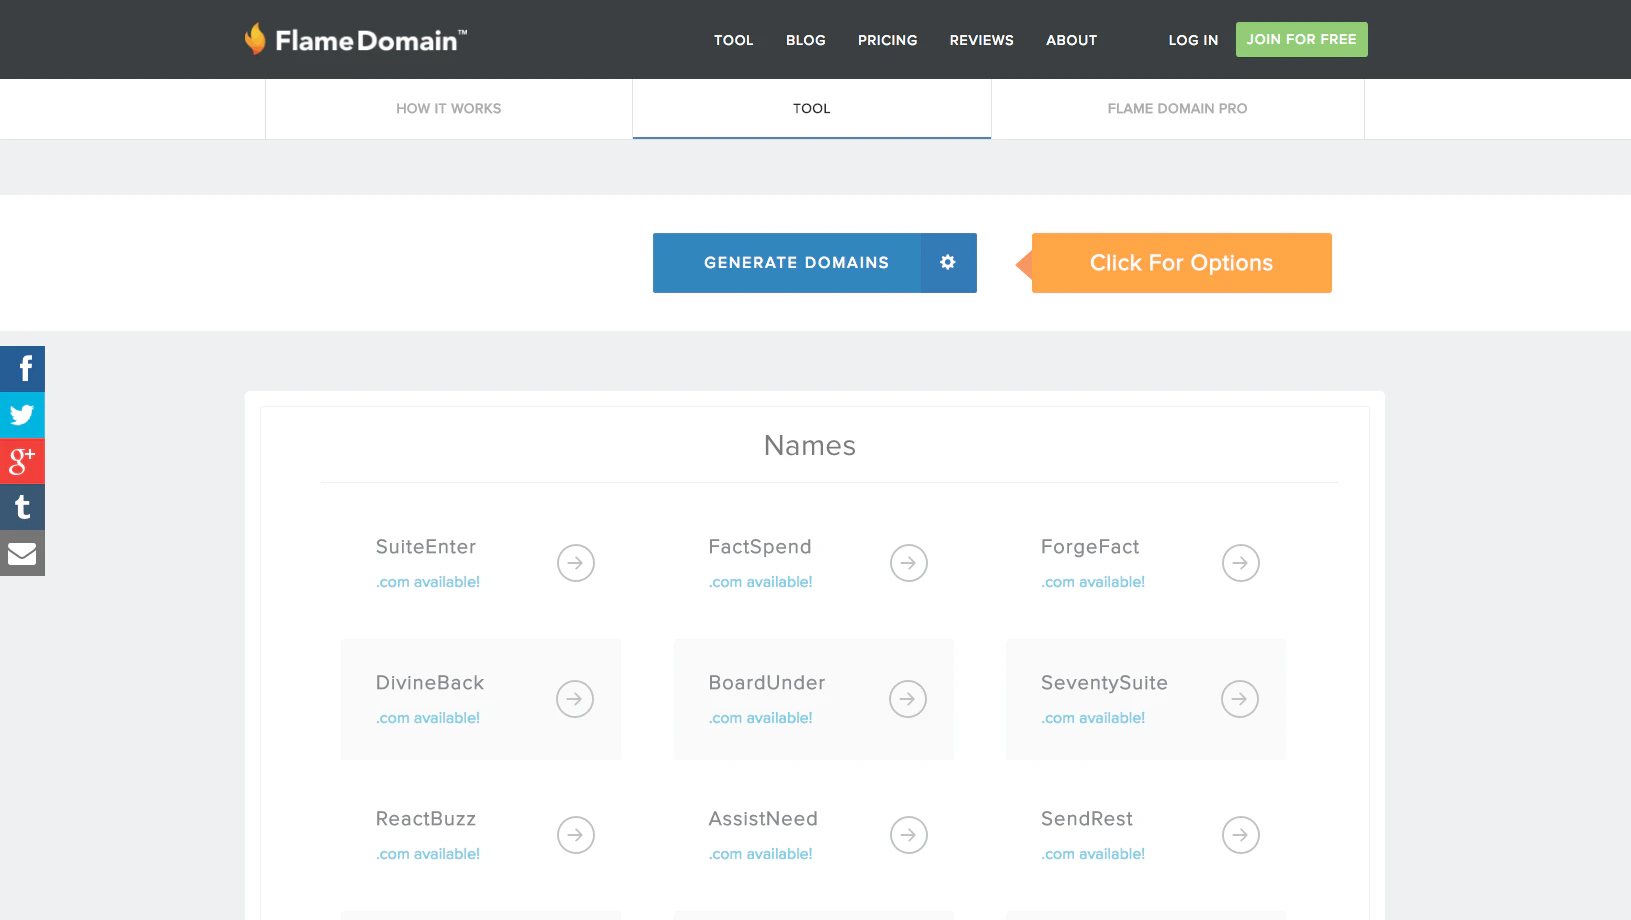Open the arrow next to FactSpend
This screenshot has width=1631, height=920.
[x=909, y=563]
